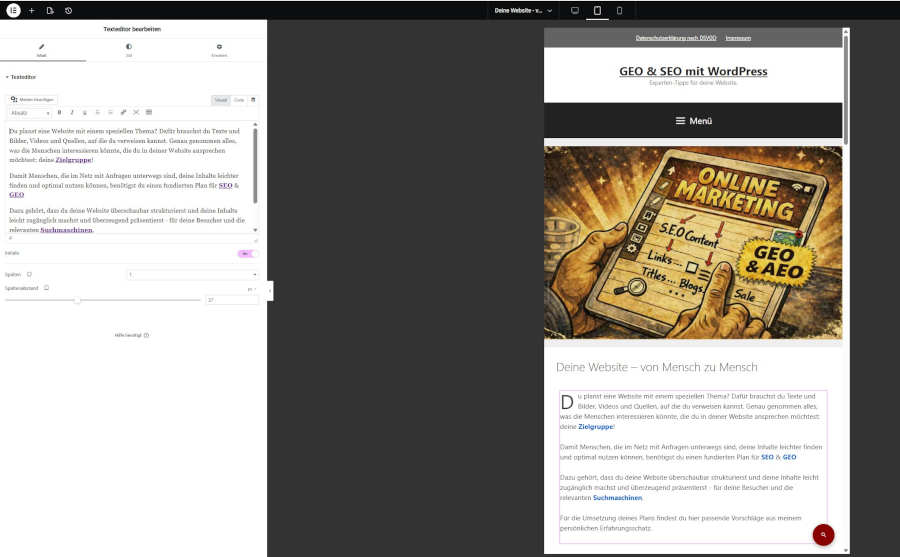
Task: Open the Spalten columns dropdown
Action: 192,274
